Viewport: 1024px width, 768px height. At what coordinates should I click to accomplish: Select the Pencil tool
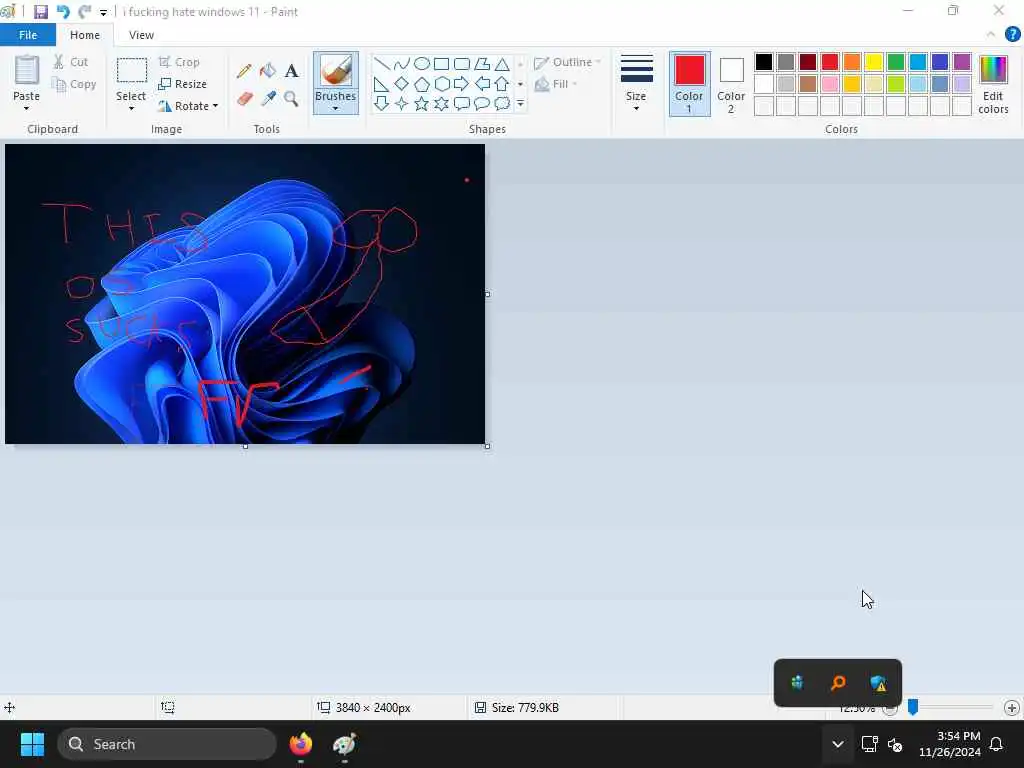pyautogui.click(x=244, y=71)
